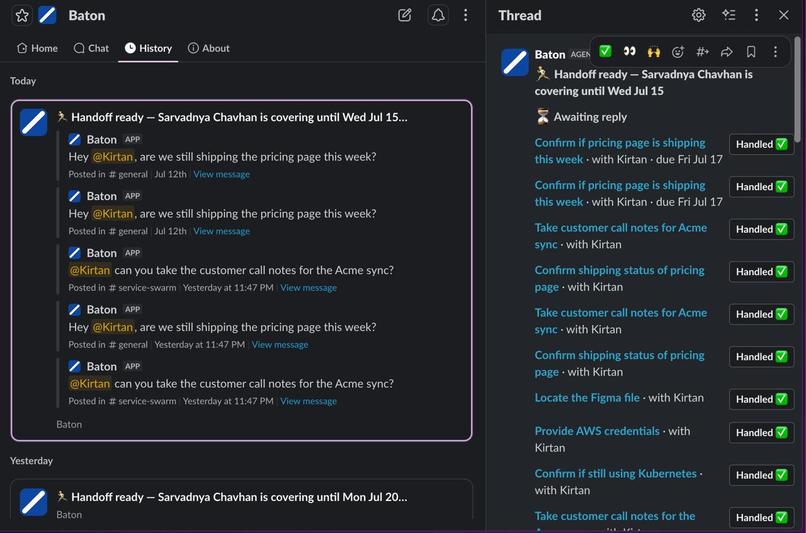The height and width of the screenshot is (533, 806).
Task: Bookmark the message for later
Action: click(x=751, y=51)
